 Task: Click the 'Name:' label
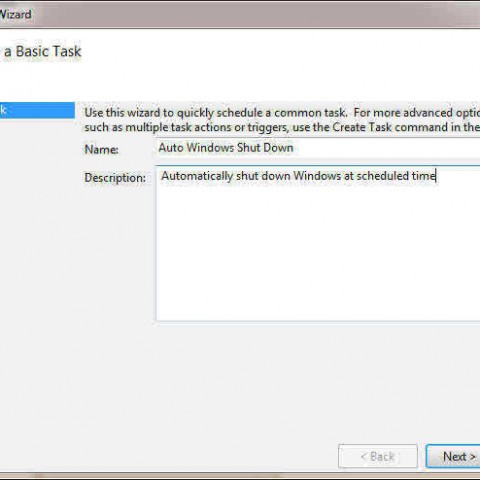click(101, 149)
